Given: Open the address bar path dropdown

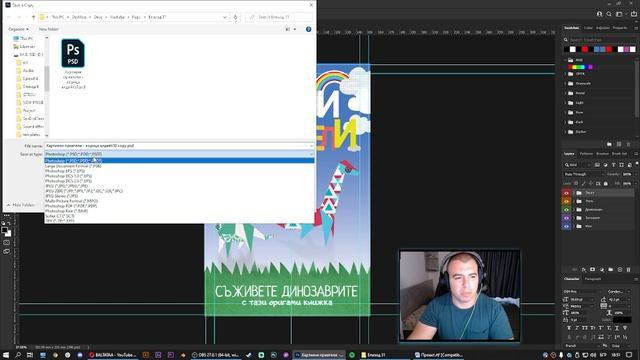Looking at the screenshot, I should [224, 17].
